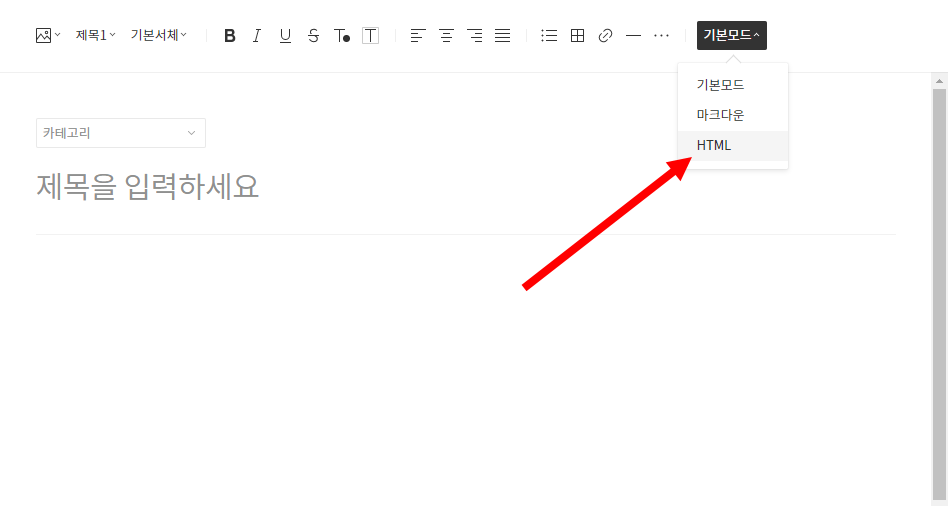Toggle italic formatting

[257, 36]
